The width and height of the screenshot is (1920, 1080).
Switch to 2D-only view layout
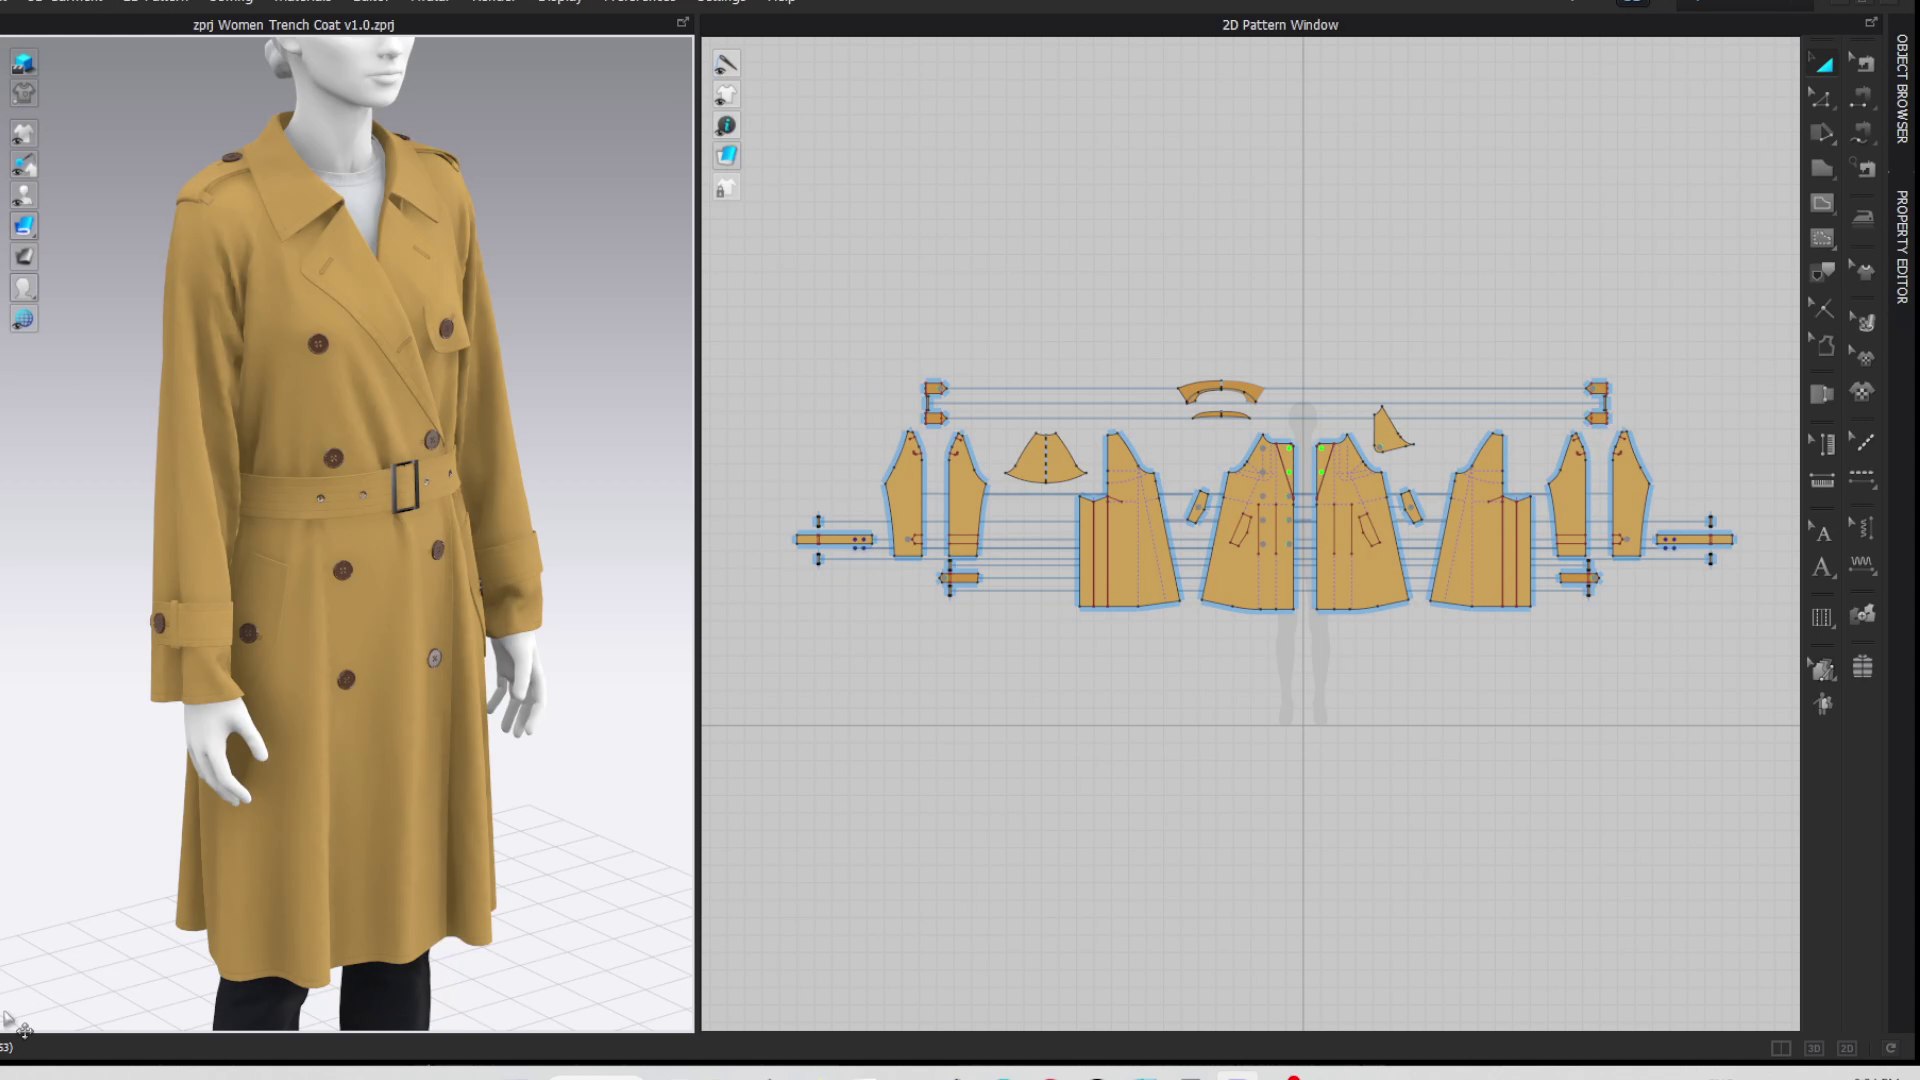(1847, 1048)
